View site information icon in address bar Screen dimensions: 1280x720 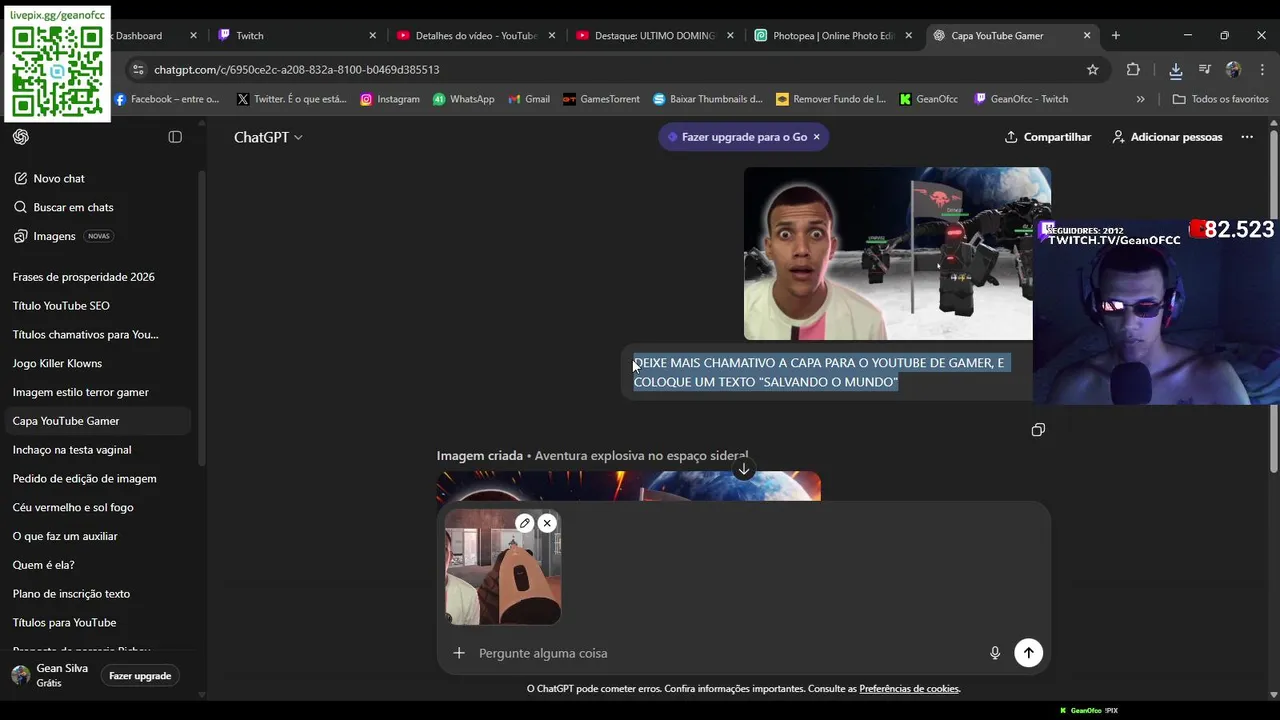[137, 70]
